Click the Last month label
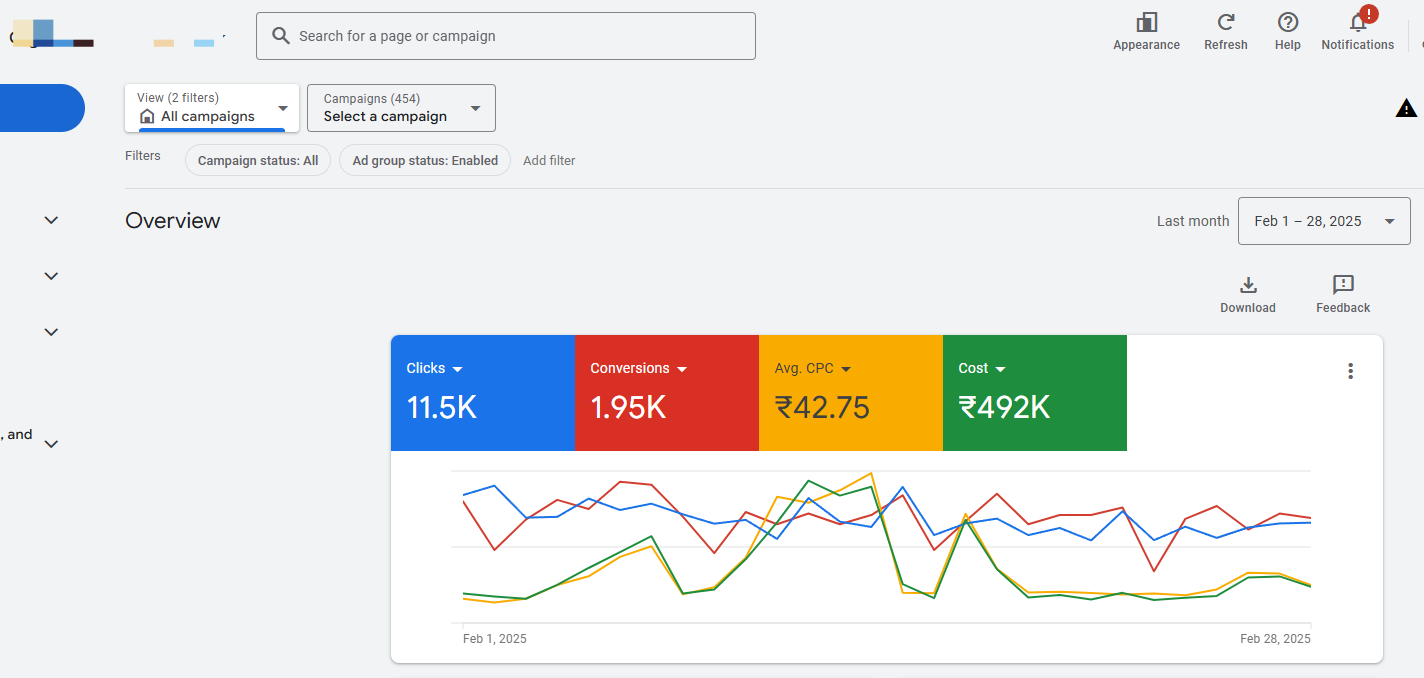Image resolution: width=1424 pixels, height=678 pixels. 1193,221
